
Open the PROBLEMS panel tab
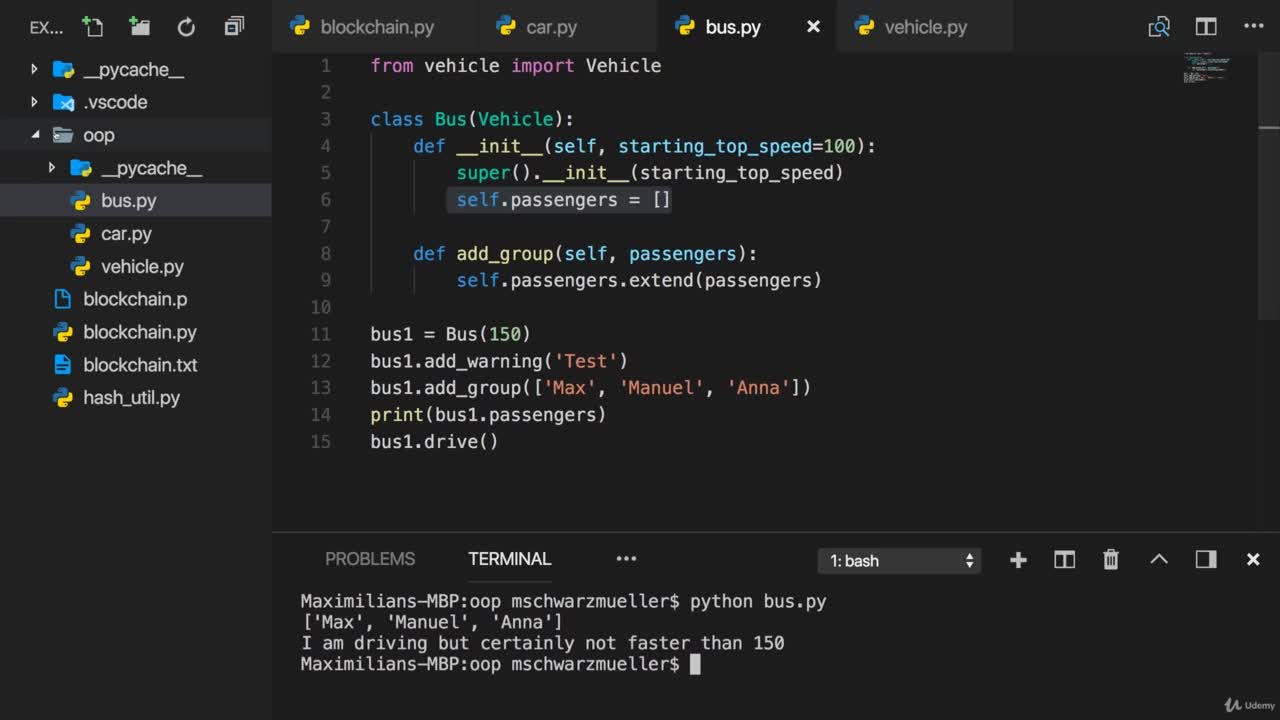370,559
